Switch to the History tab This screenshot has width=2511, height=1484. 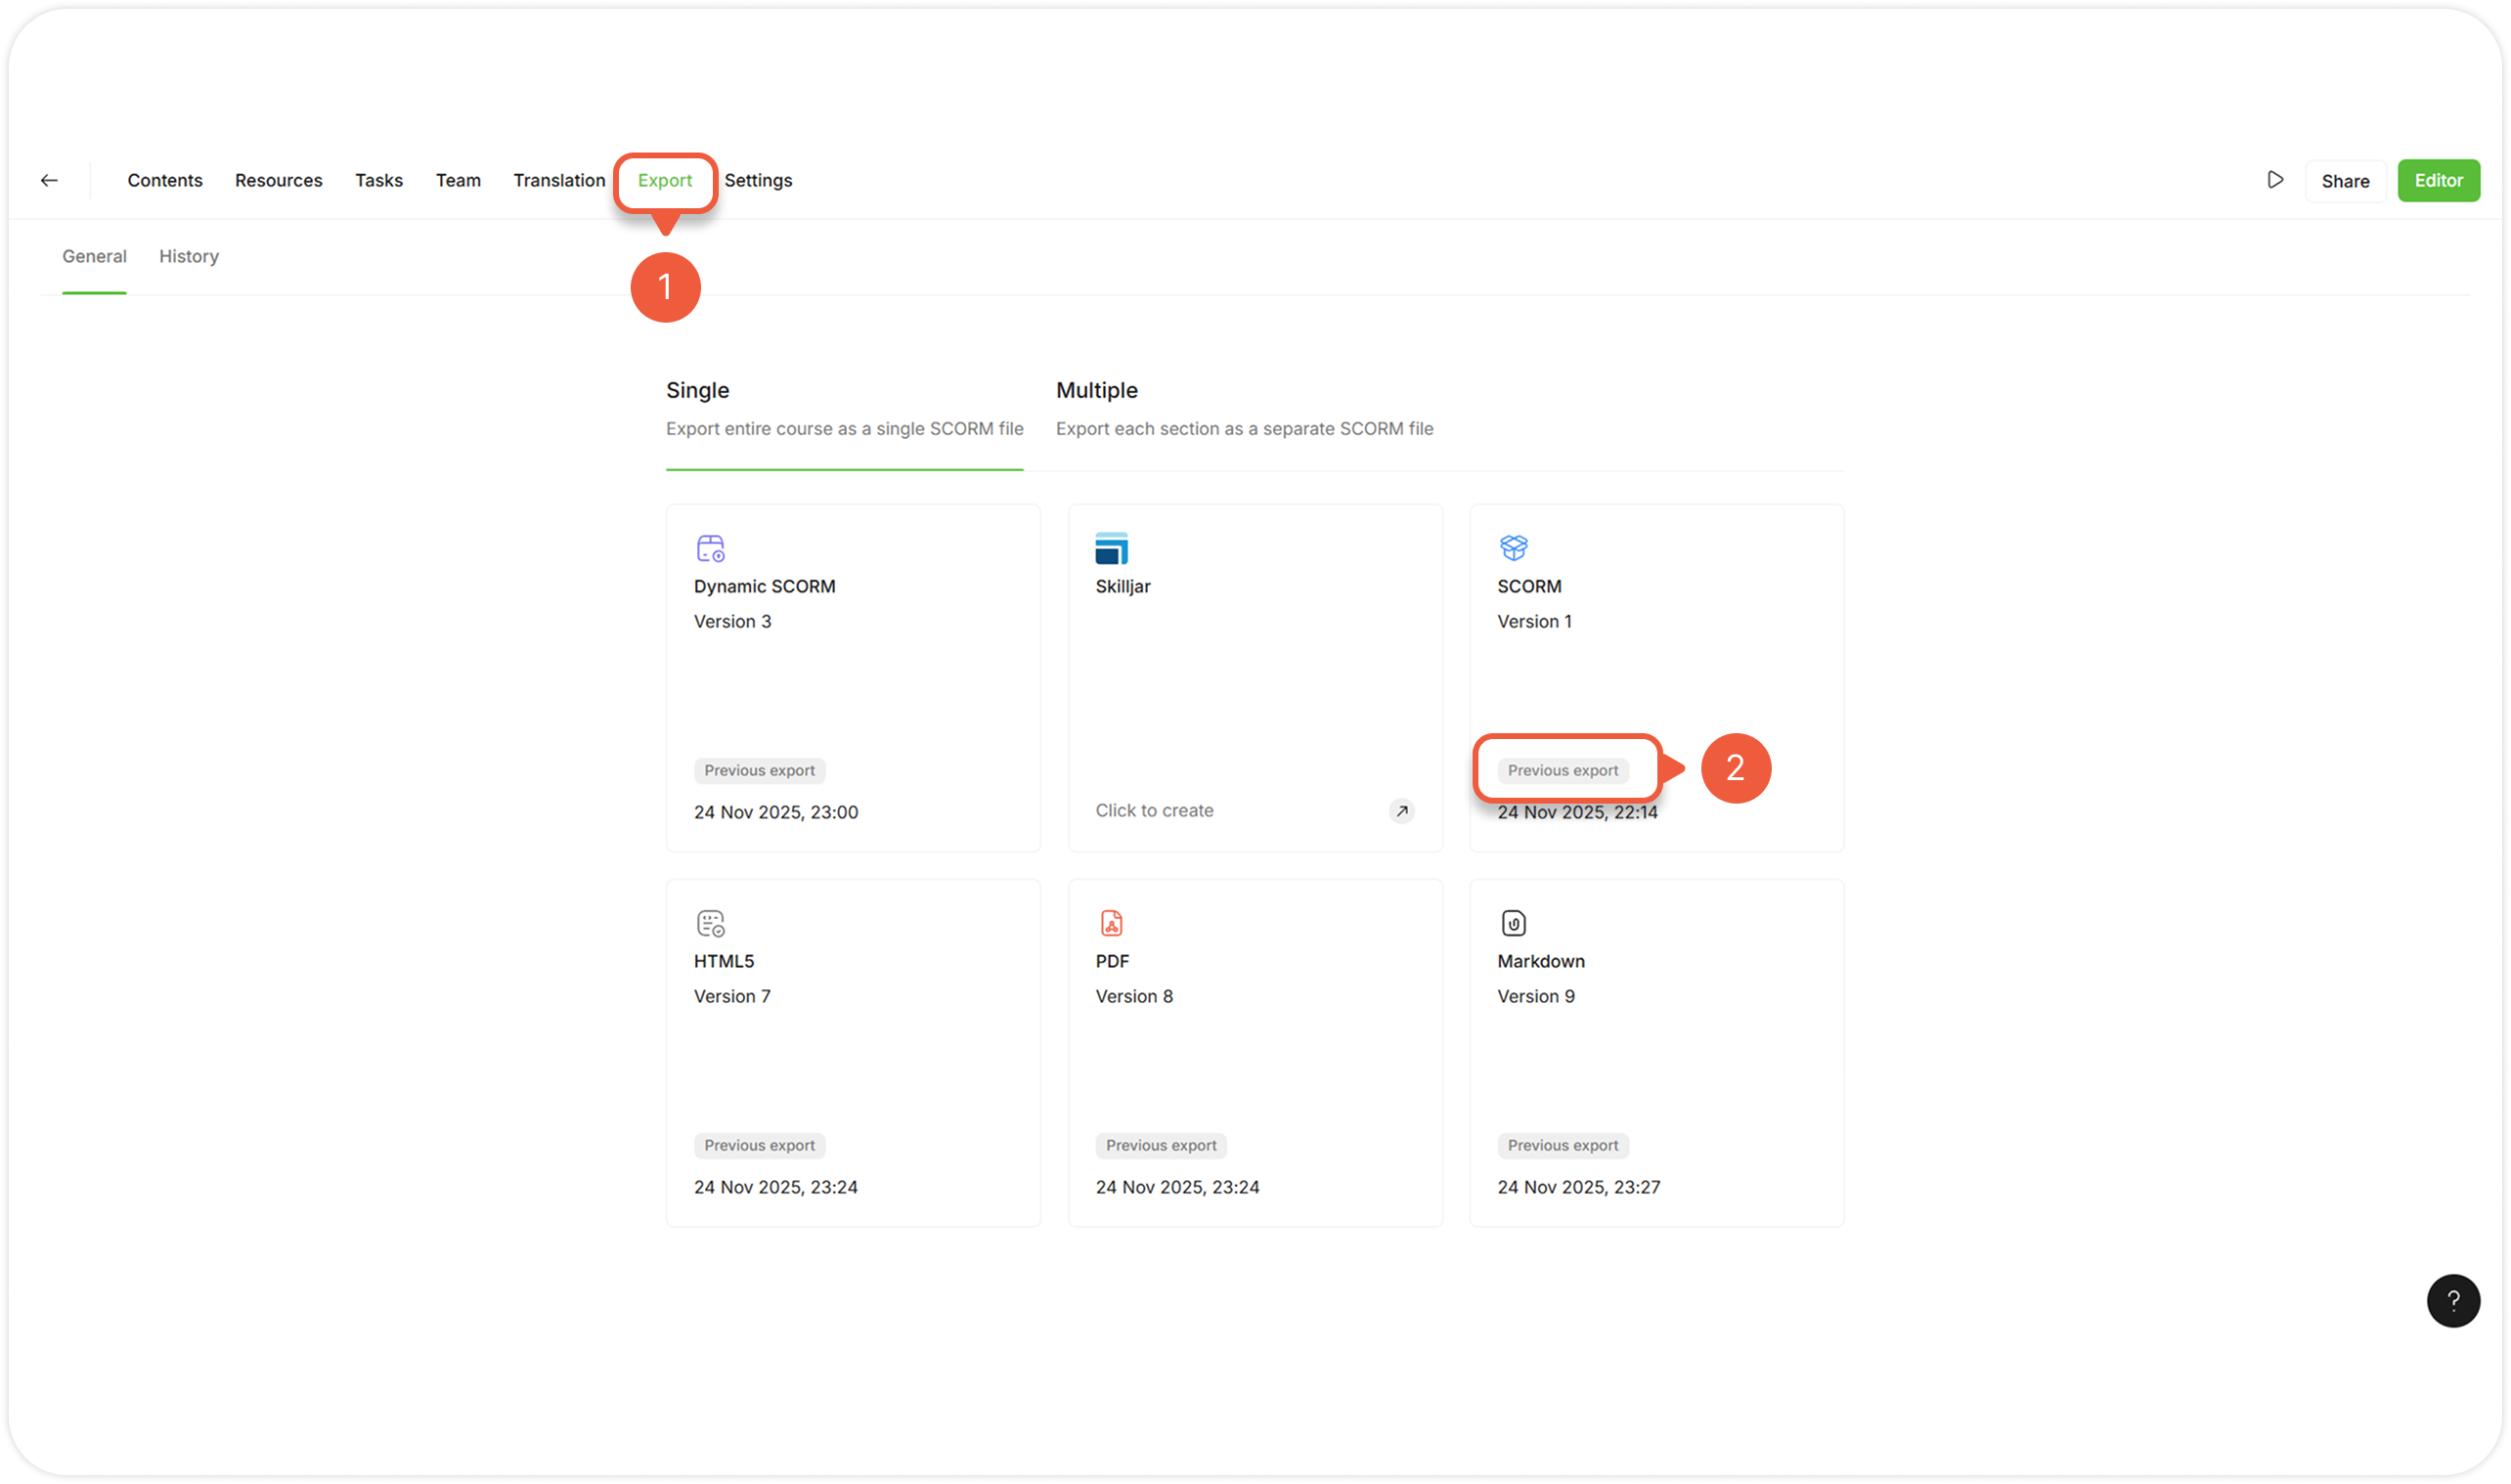(188, 256)
